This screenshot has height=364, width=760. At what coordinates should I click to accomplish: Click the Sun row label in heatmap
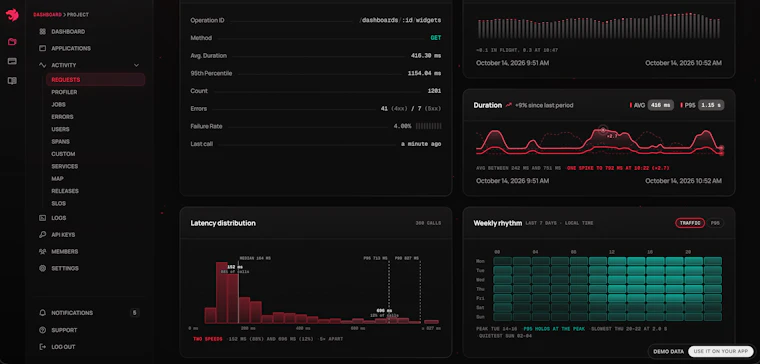480,317
